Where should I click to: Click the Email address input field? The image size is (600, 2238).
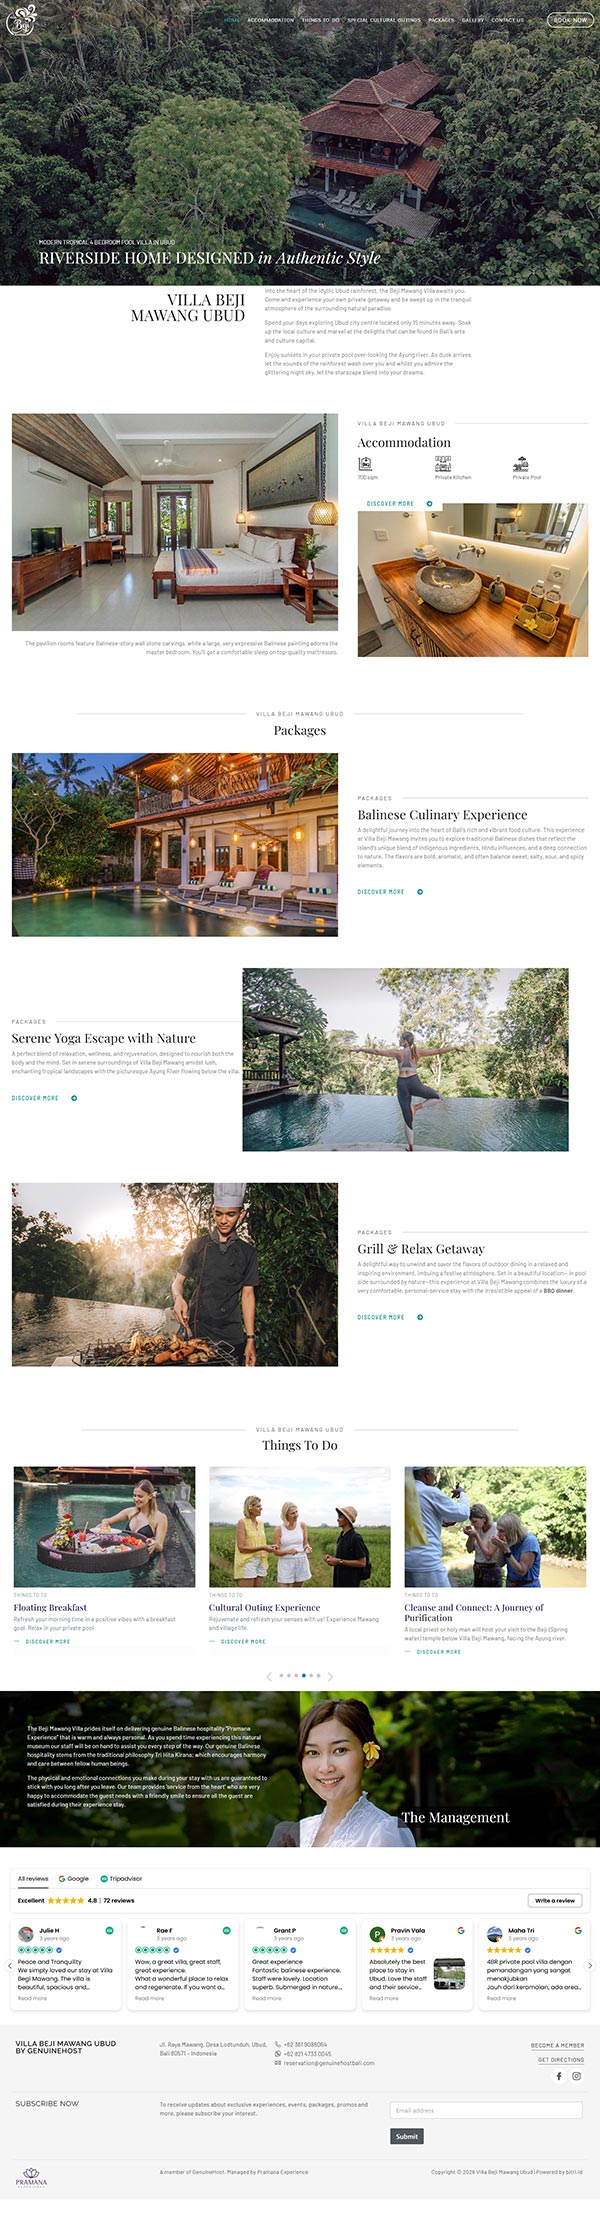[486, 2110]
